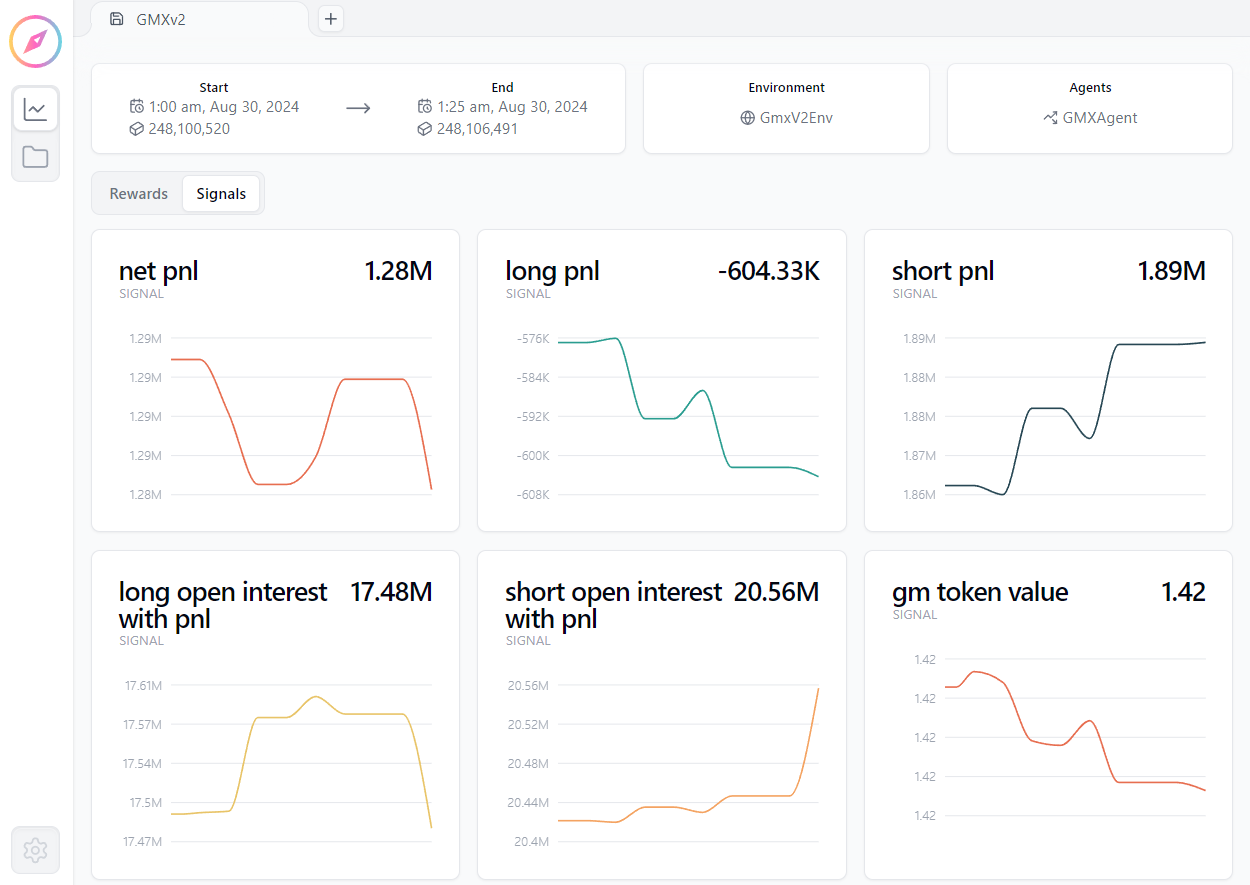Add a new tab with plus button
Image resolution: width=1250 pixels, height=885 pixels.
331,19
